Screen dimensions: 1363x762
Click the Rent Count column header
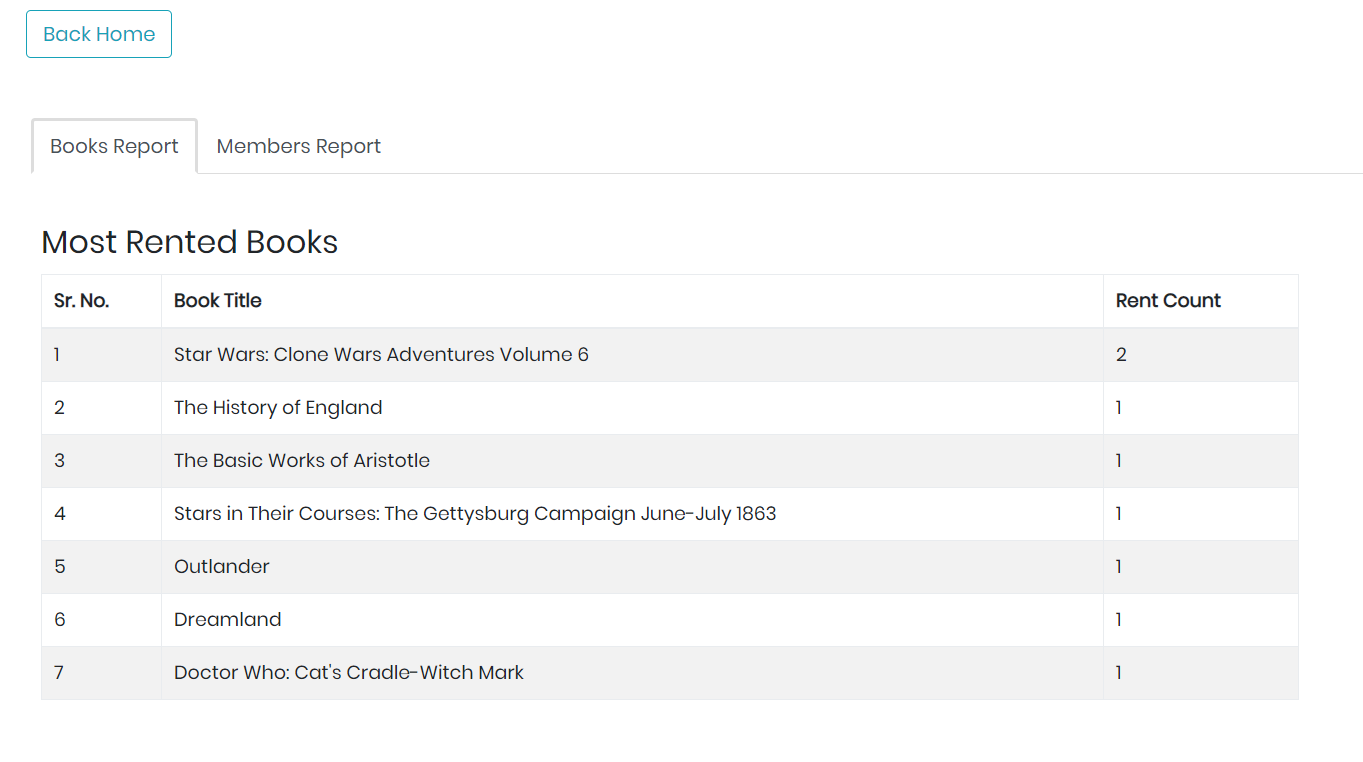[x=1168, y=301]
